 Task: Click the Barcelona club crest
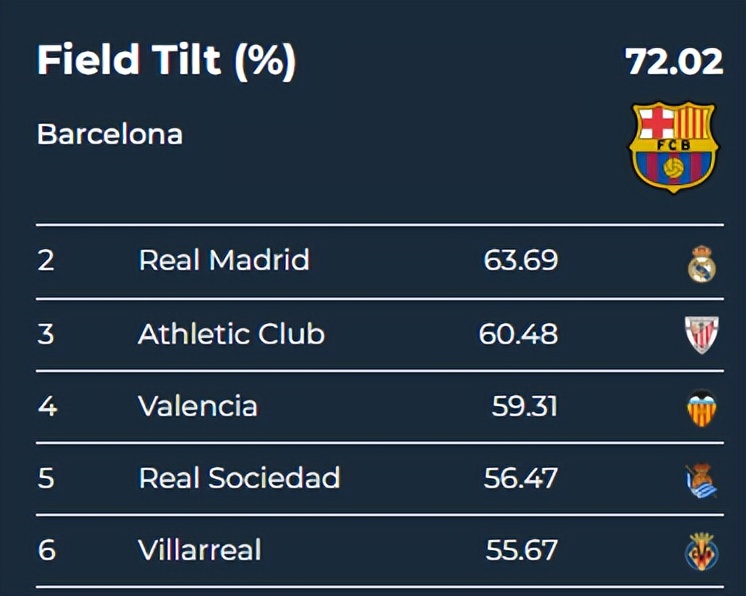[x=673, y=145]
